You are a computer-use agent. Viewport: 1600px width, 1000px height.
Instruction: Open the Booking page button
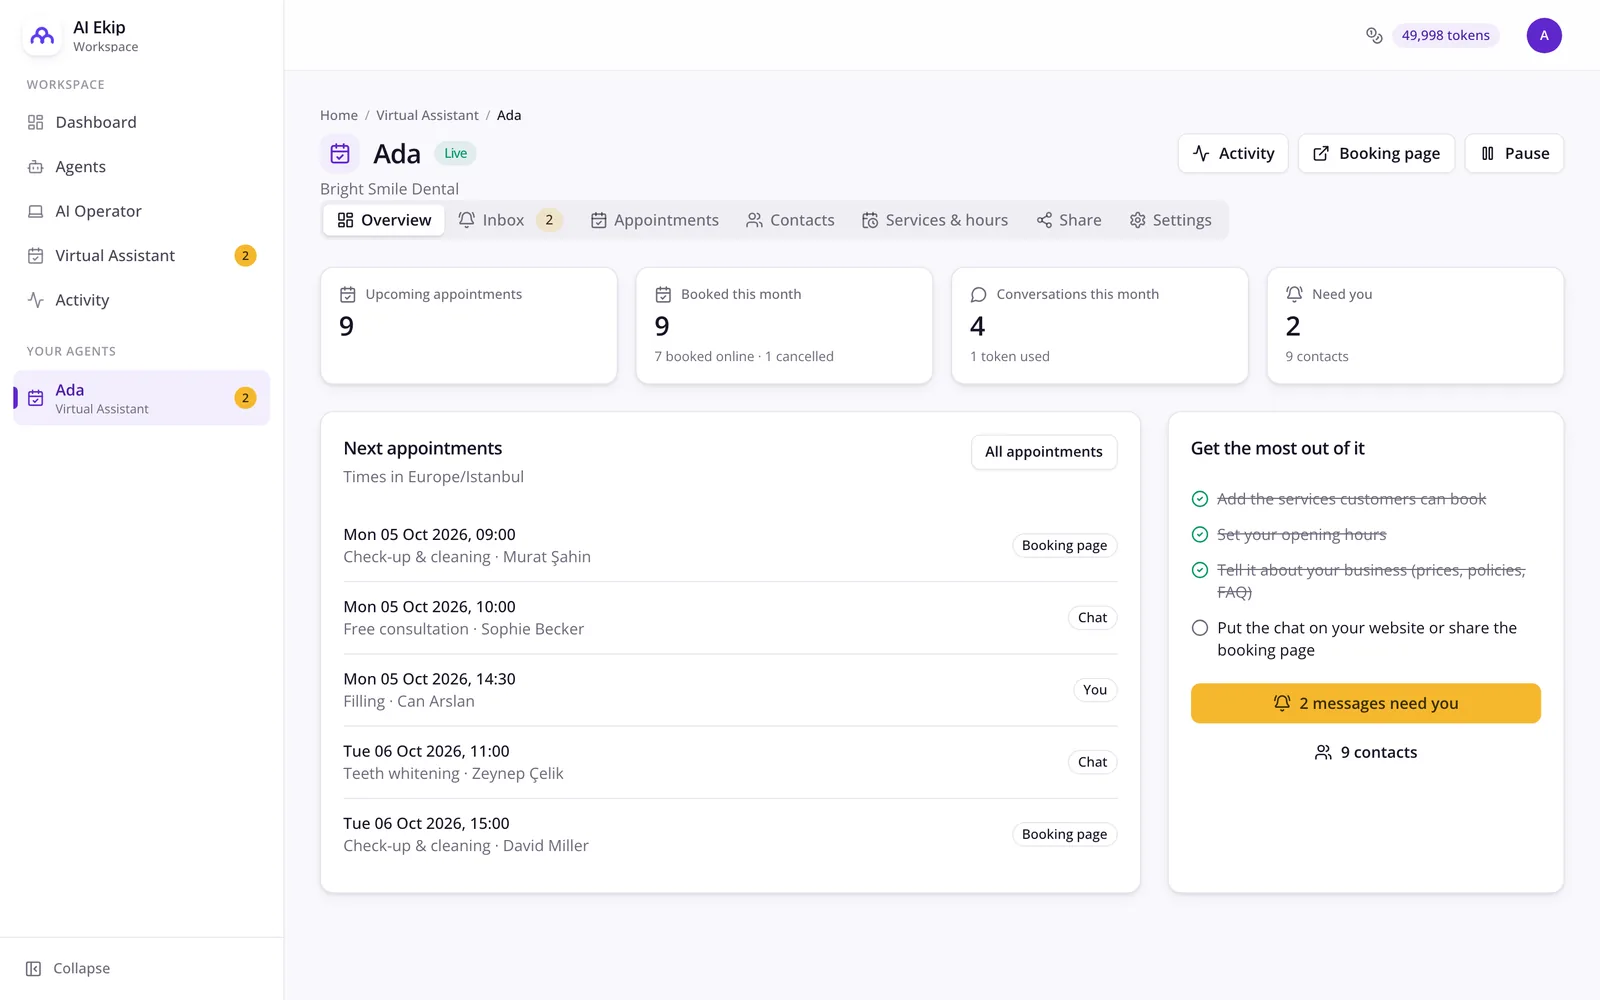click(1376, 153)
